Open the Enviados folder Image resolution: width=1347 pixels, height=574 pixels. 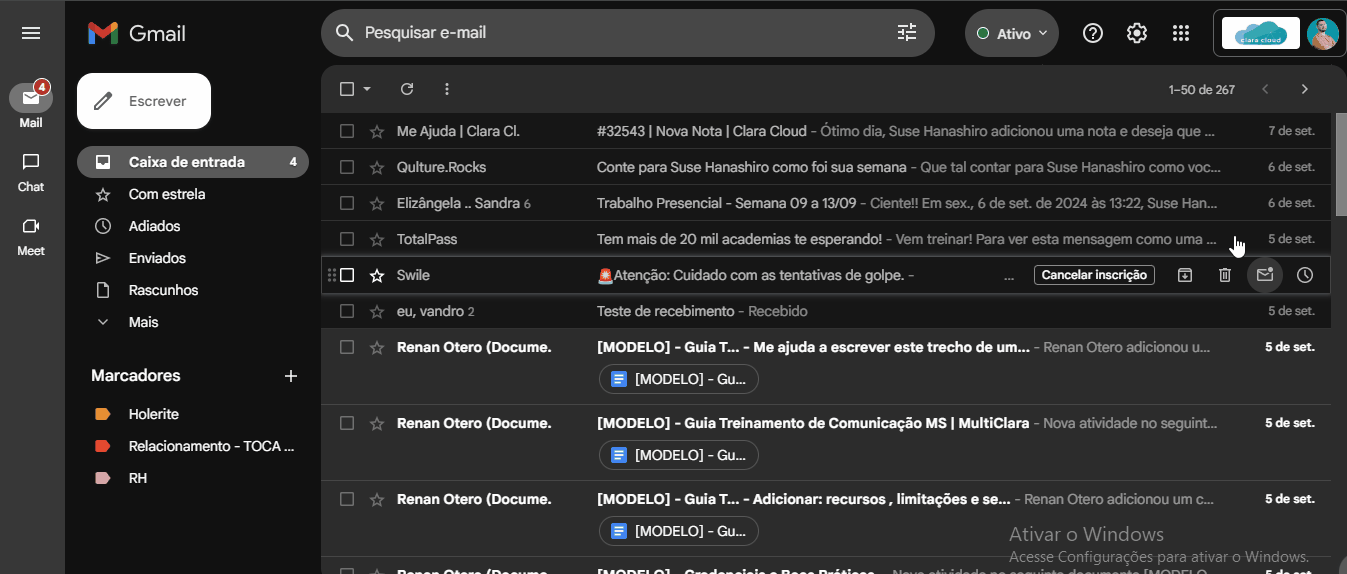[x=193, y=258]
